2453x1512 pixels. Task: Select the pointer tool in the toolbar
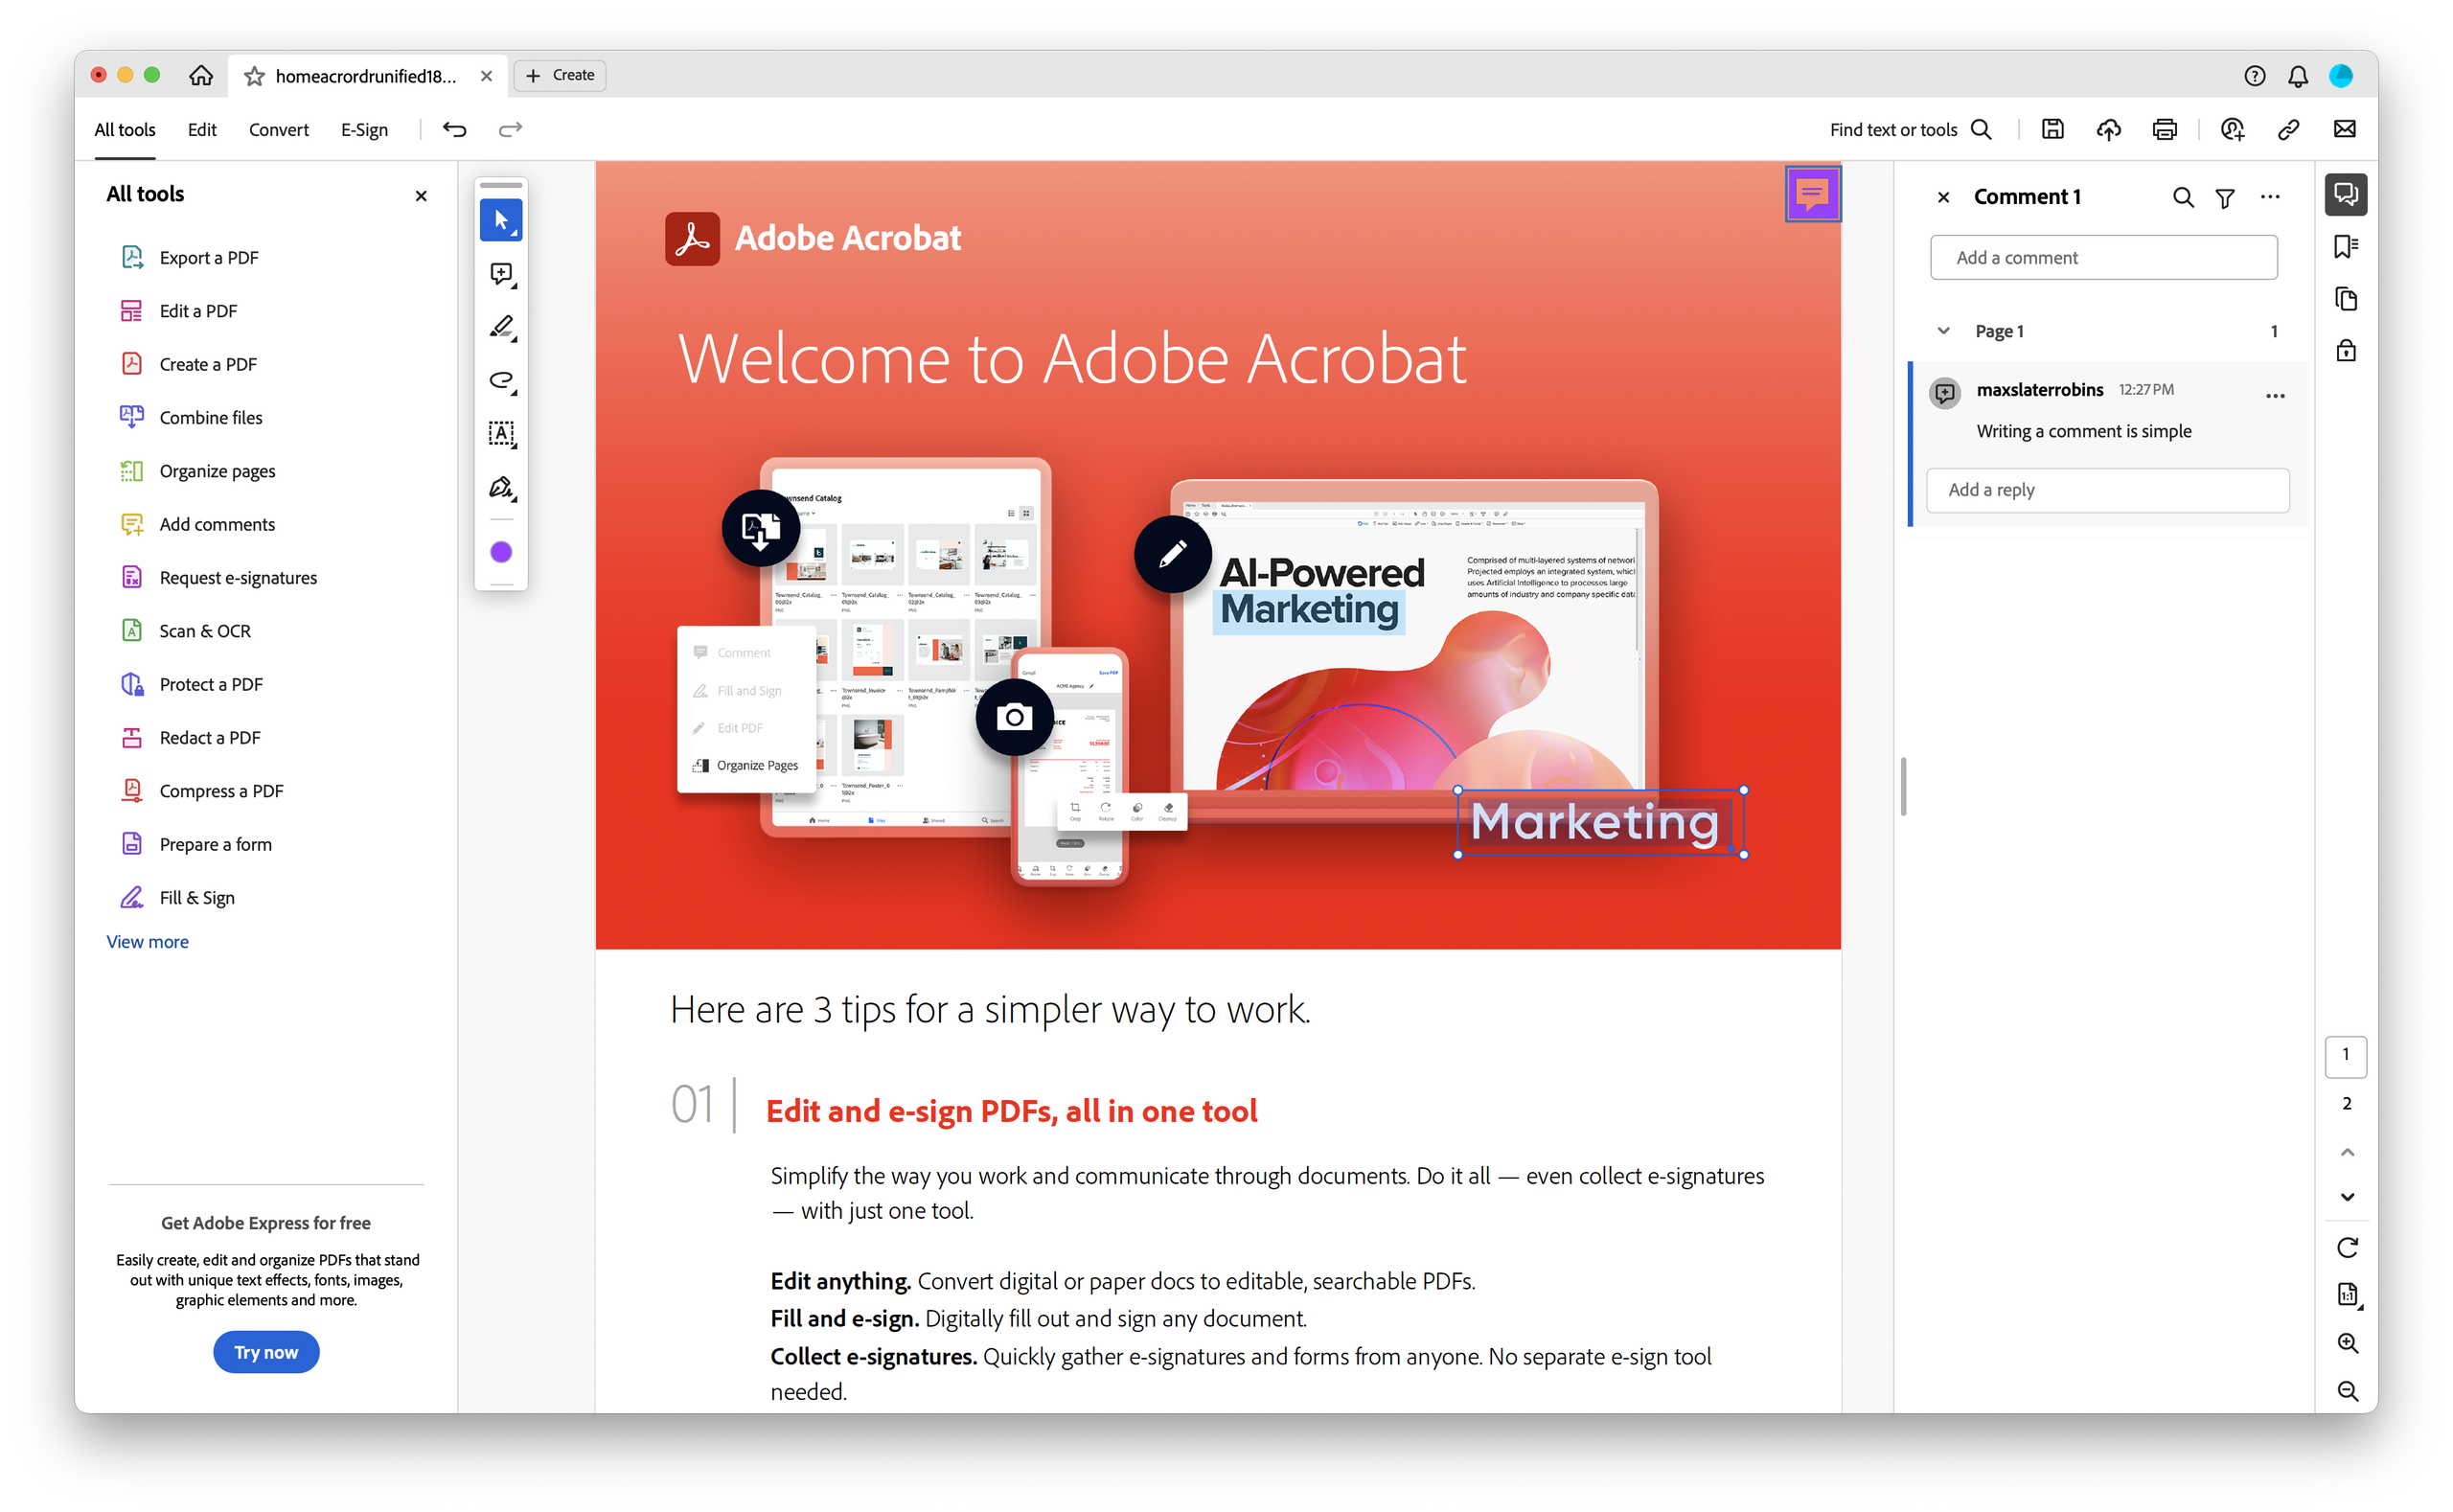[501, 220]
